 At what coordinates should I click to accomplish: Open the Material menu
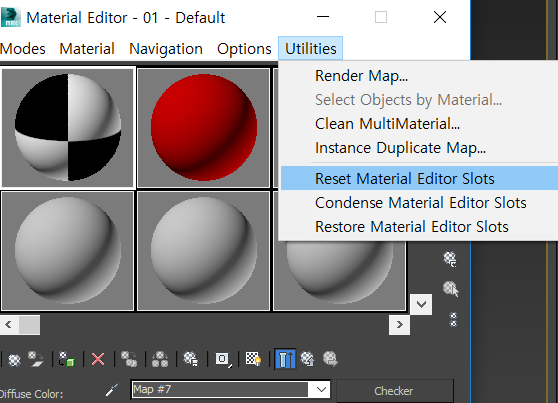point(87,49)
